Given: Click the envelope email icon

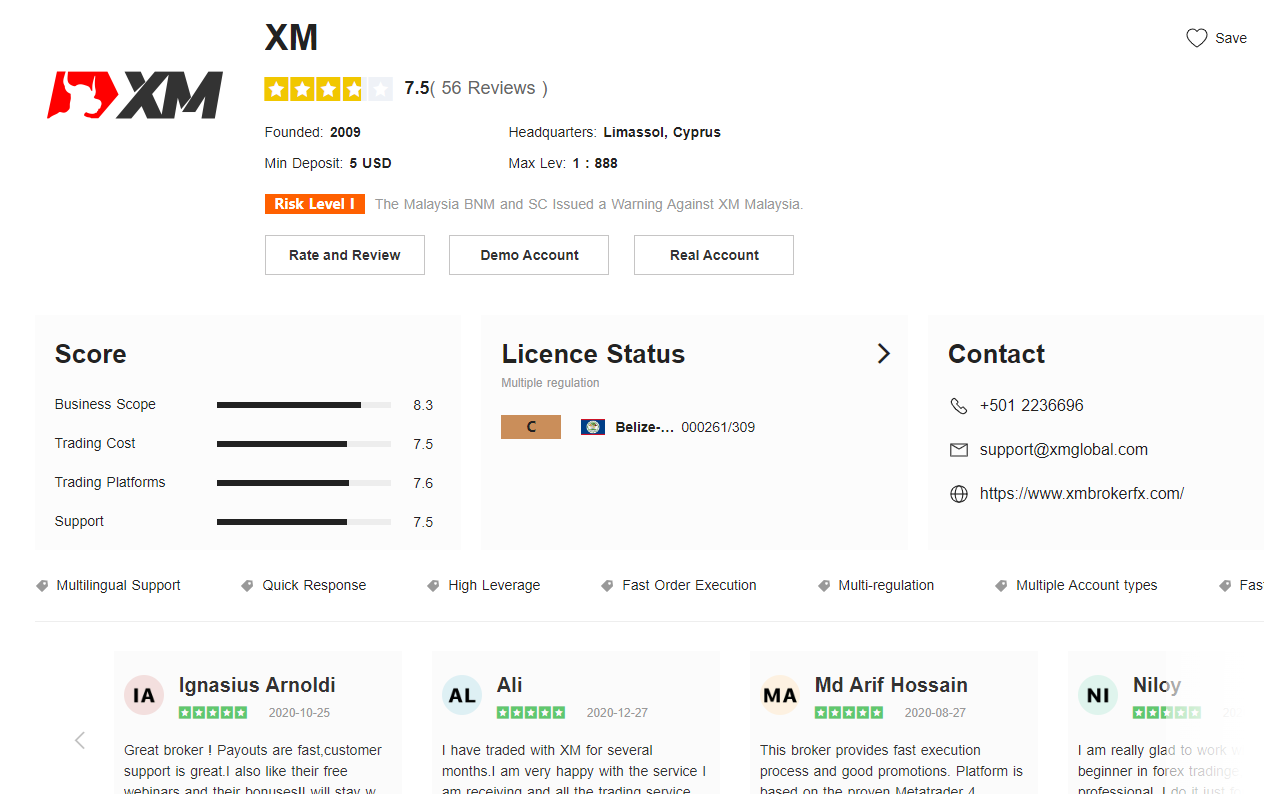Looking at the screenshot, I should [x=958, y=450].
